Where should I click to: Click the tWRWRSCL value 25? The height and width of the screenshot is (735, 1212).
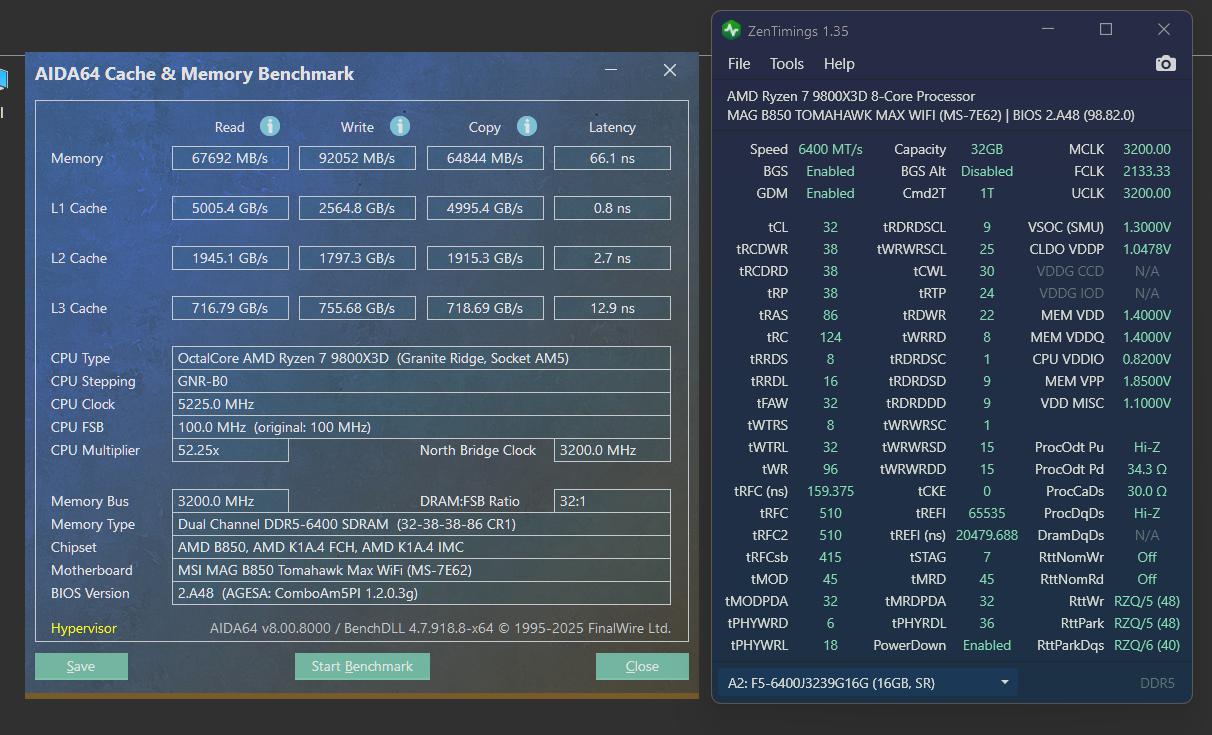(x=987, y=249)
